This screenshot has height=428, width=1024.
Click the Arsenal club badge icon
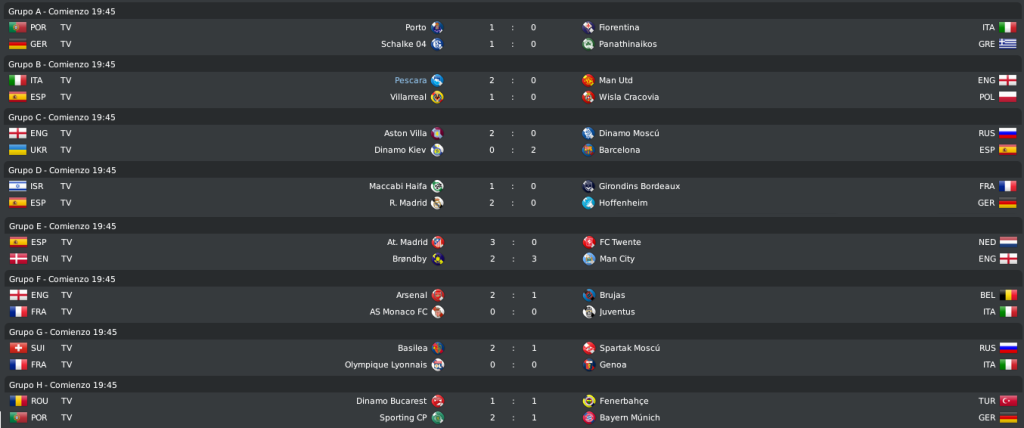tap(438, 295)
